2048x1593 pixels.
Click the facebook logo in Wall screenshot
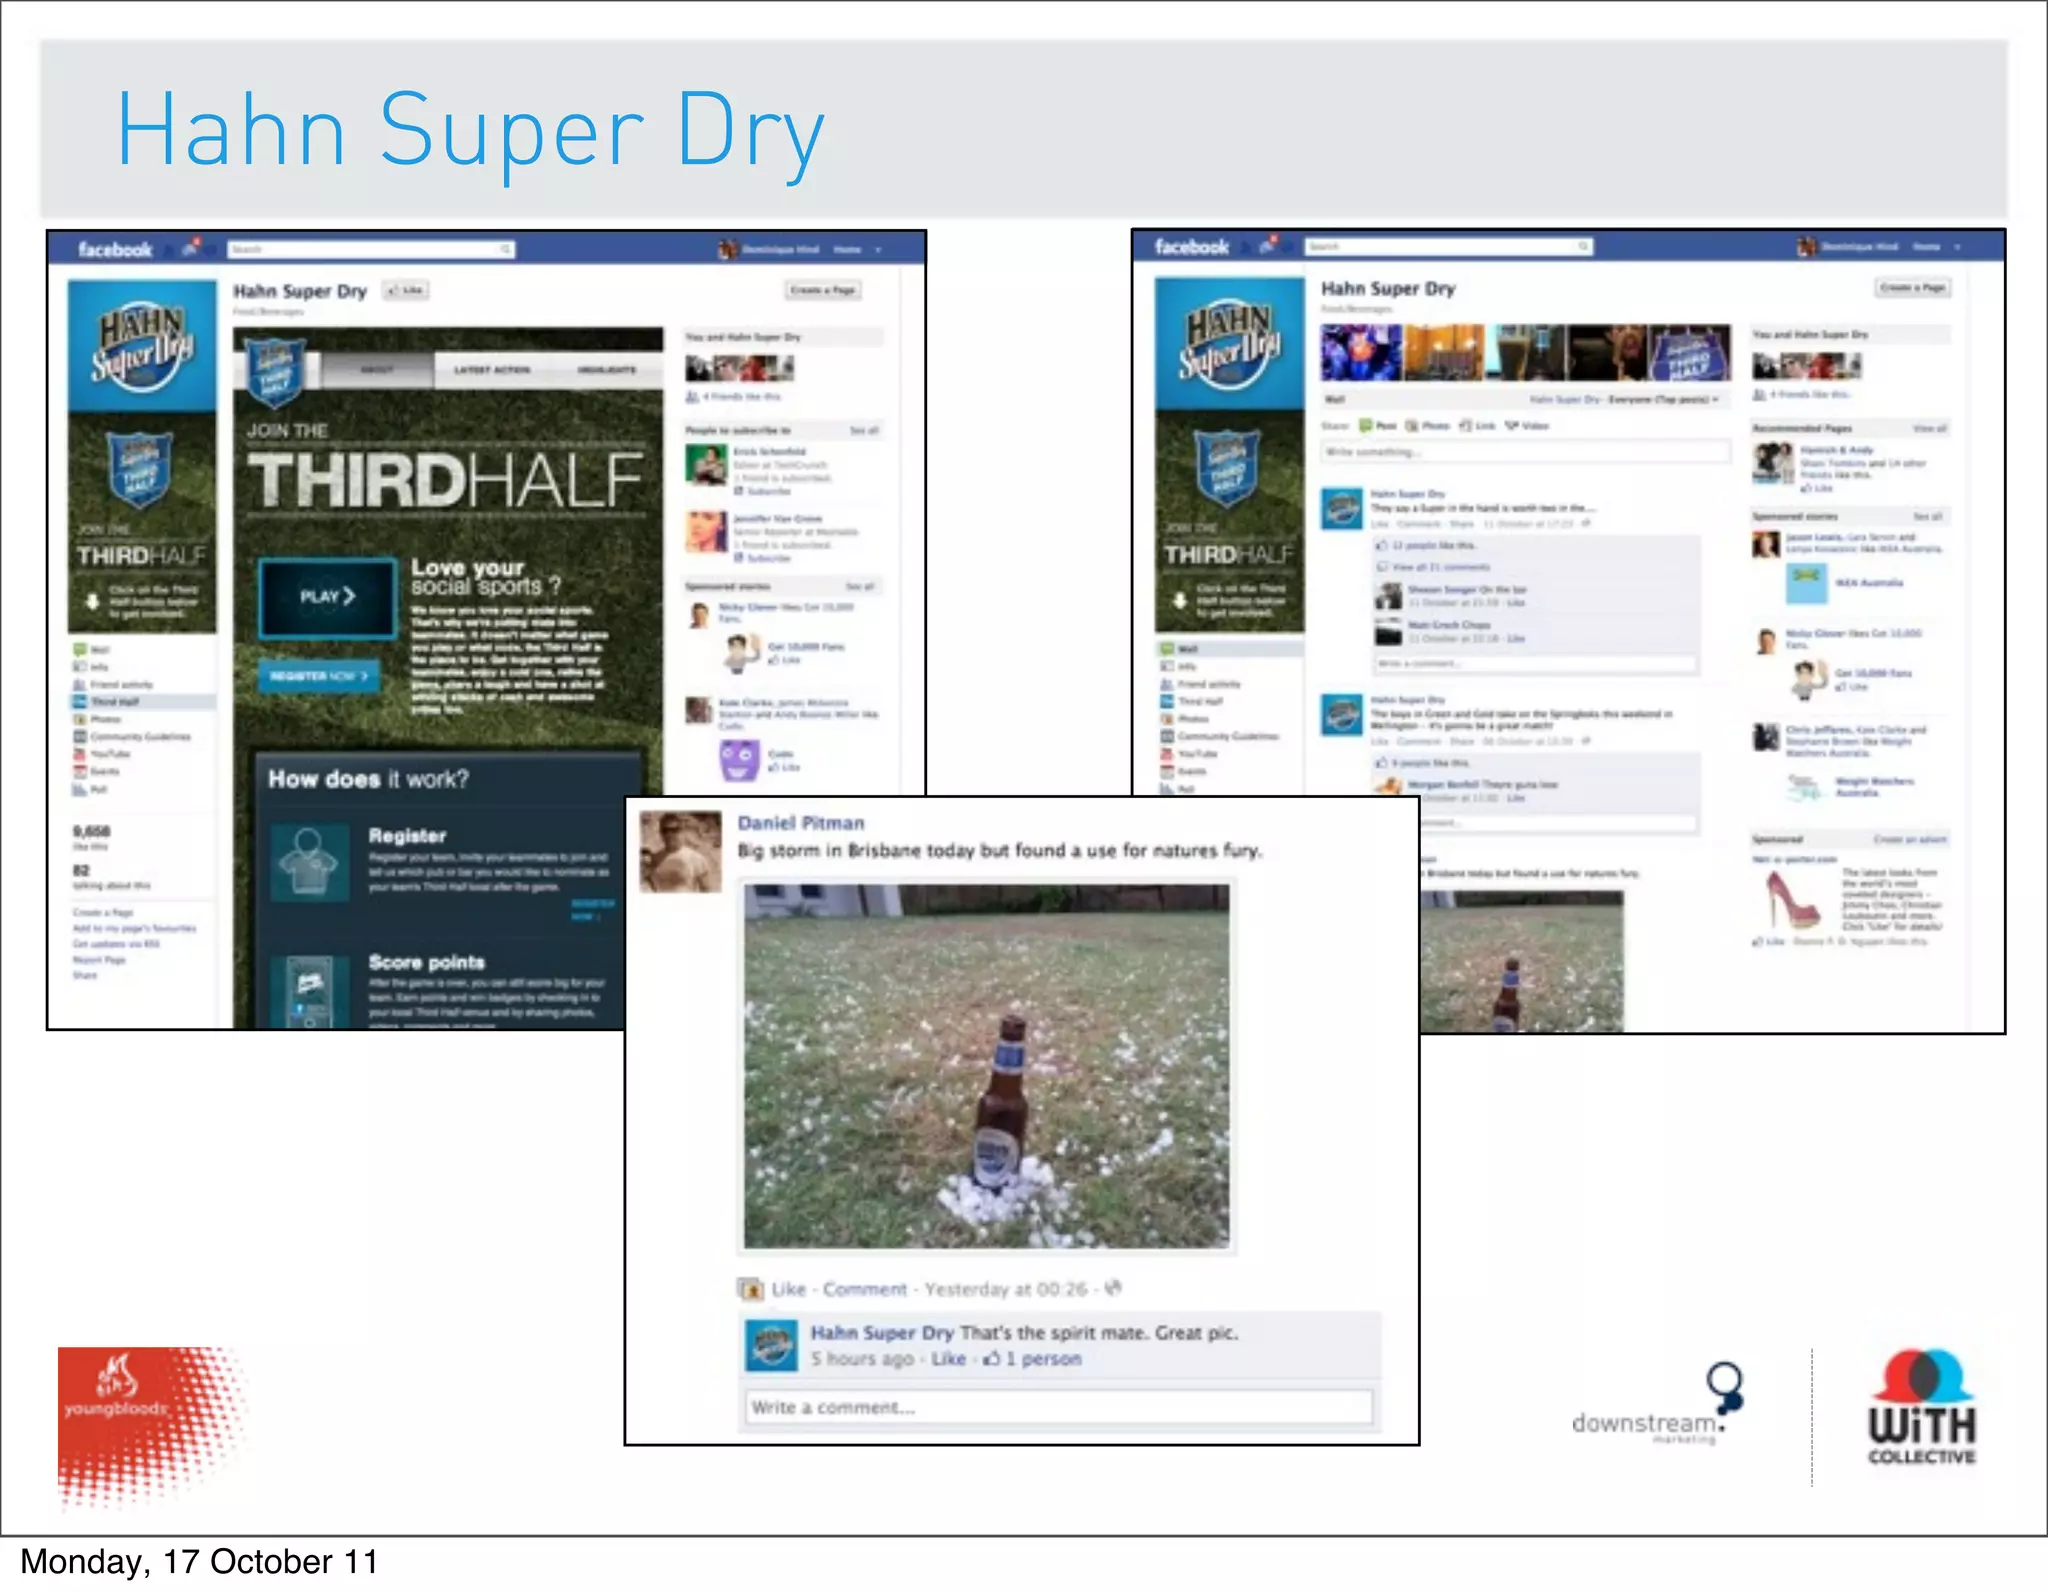click(1191, 246)
